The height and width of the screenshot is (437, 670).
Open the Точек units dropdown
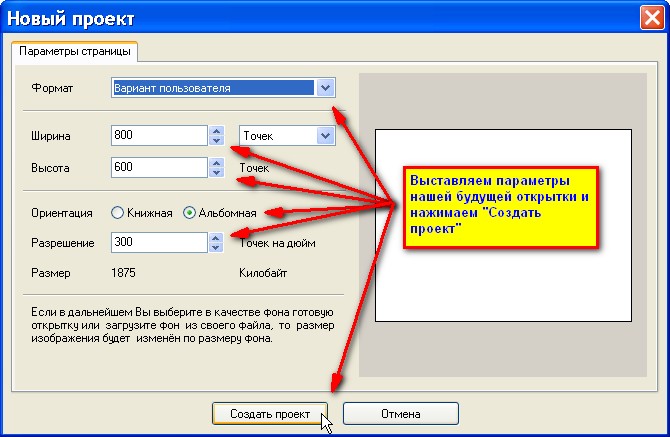[287, 136]
